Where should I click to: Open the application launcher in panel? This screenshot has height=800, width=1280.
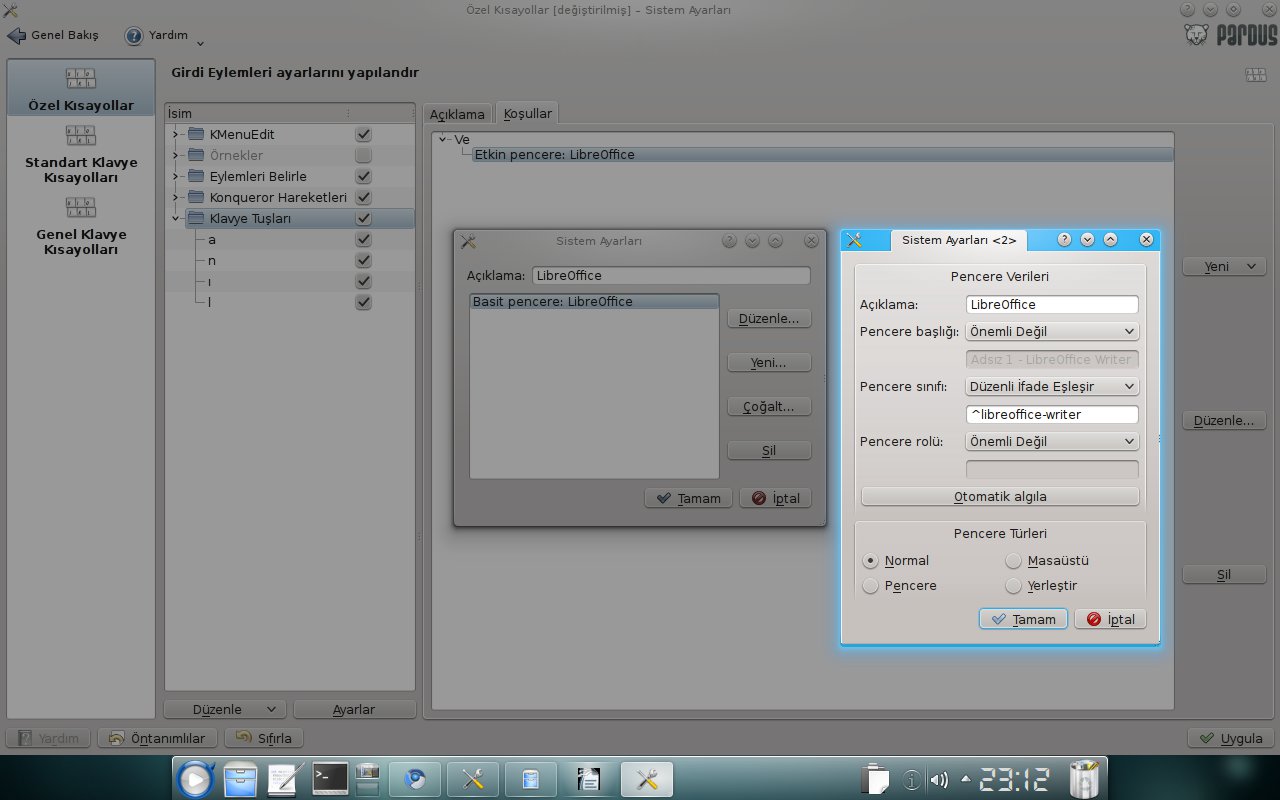(x=194, y=779)
